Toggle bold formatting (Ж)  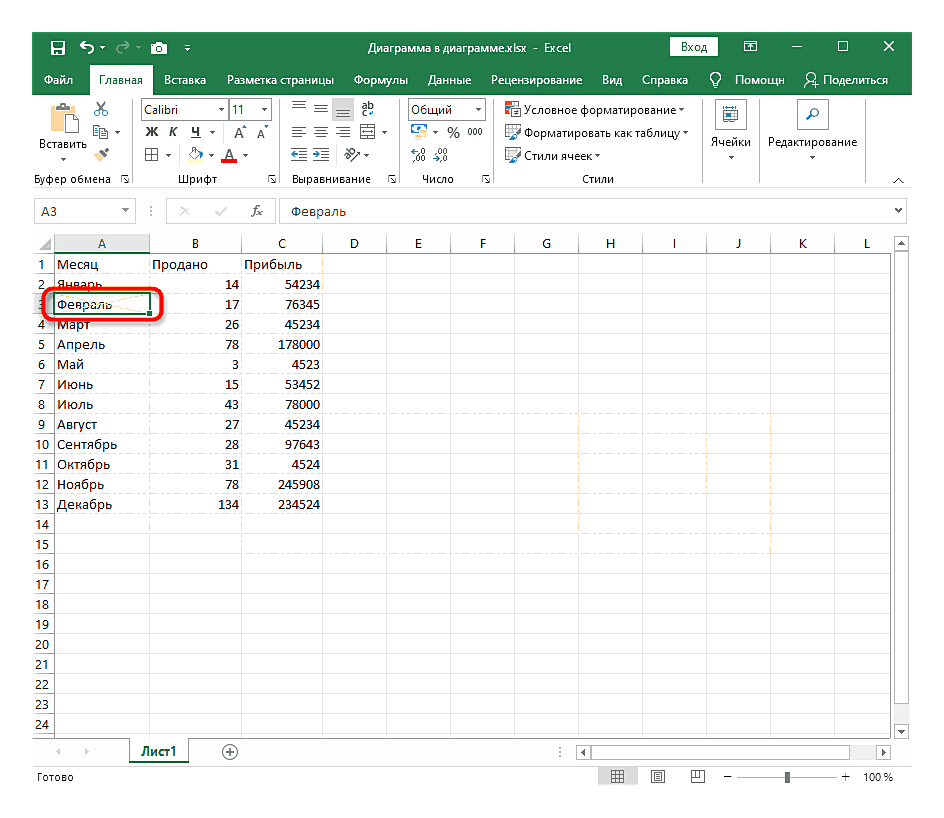point(152,132)
